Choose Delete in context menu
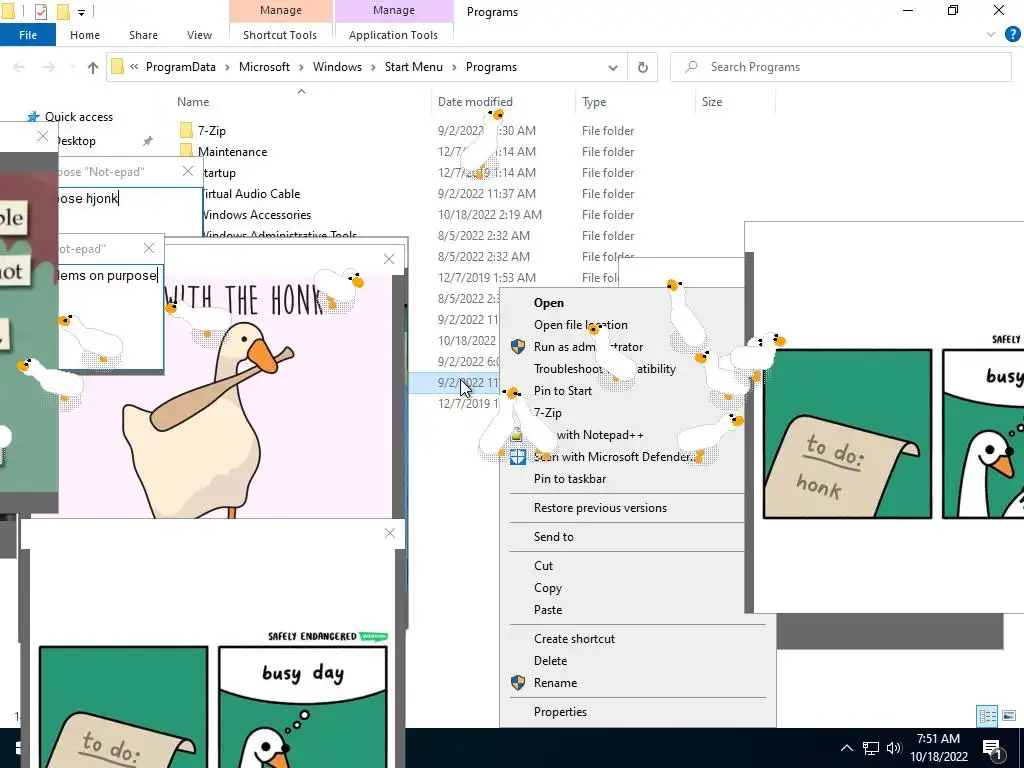The image size is (1024, 768). click(550, 661)
